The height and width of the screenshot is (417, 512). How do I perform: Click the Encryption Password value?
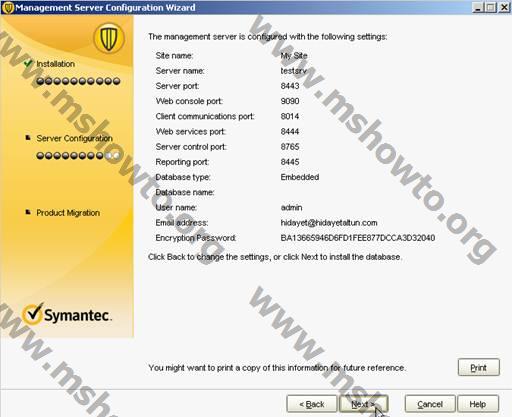pos(358,238)
